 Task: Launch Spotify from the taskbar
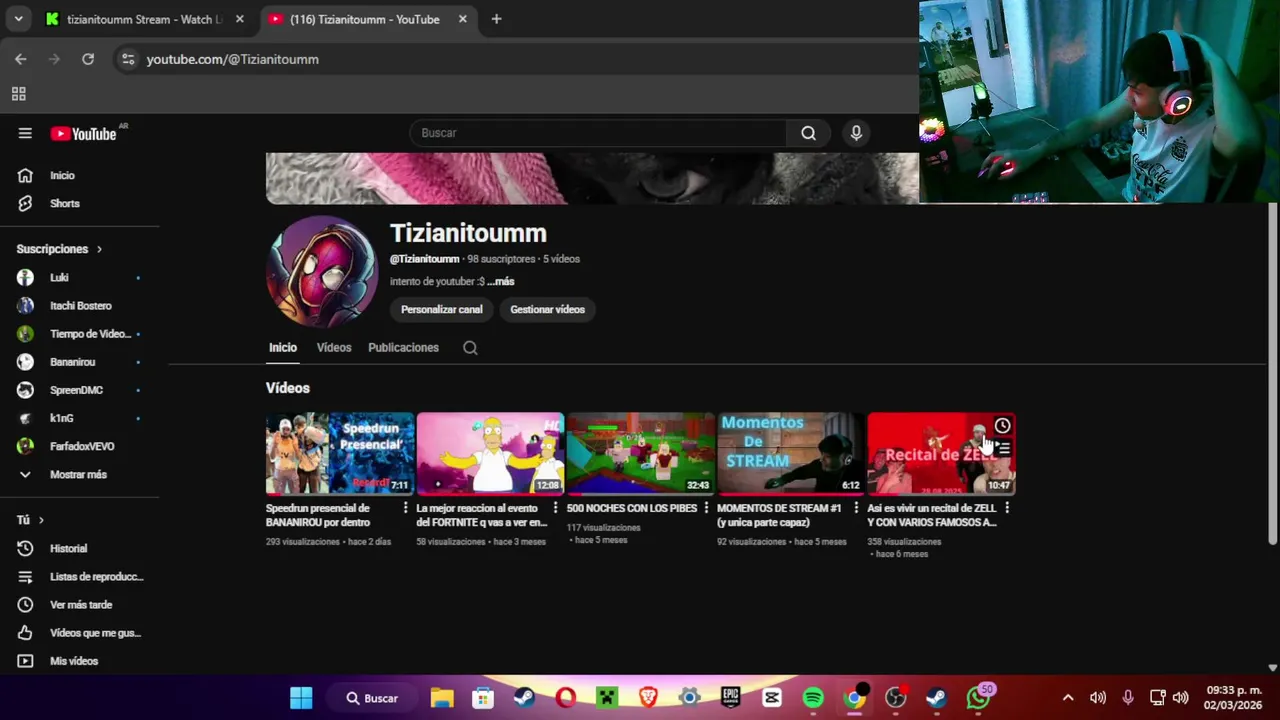(x=813, y=698)
